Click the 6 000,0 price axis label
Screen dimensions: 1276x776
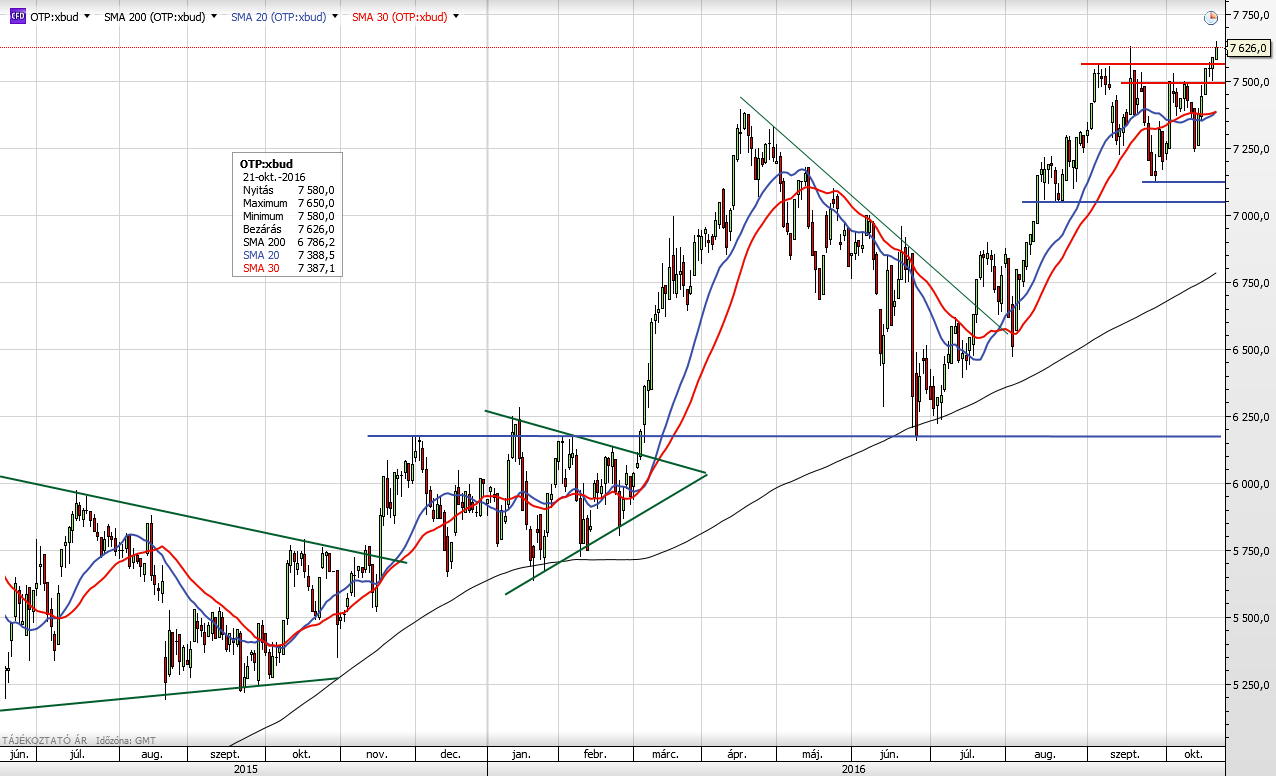pos(1250,484)
